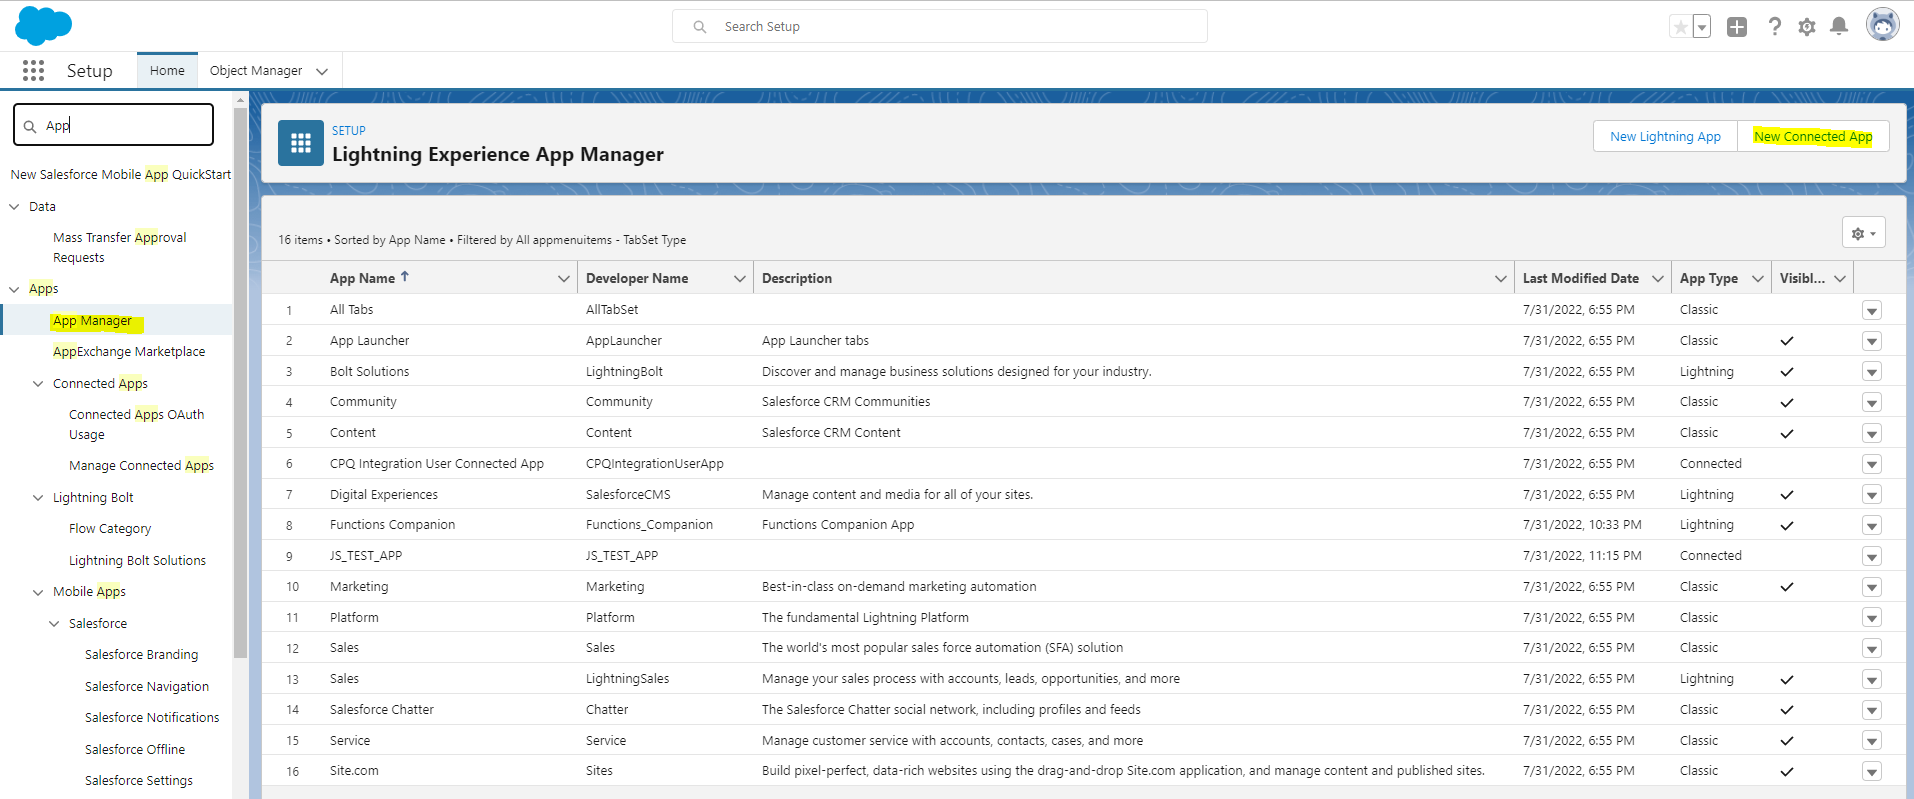Open the list view controls gear
This screenshot has height=799, width=1914.
1863,233
